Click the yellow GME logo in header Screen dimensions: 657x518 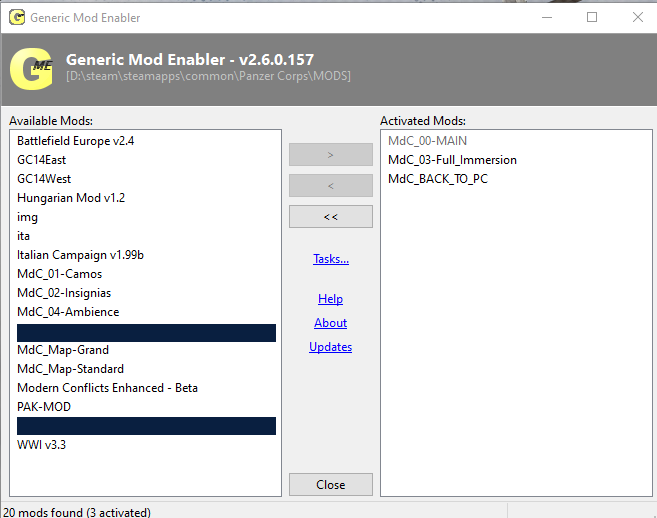[31, 69]
